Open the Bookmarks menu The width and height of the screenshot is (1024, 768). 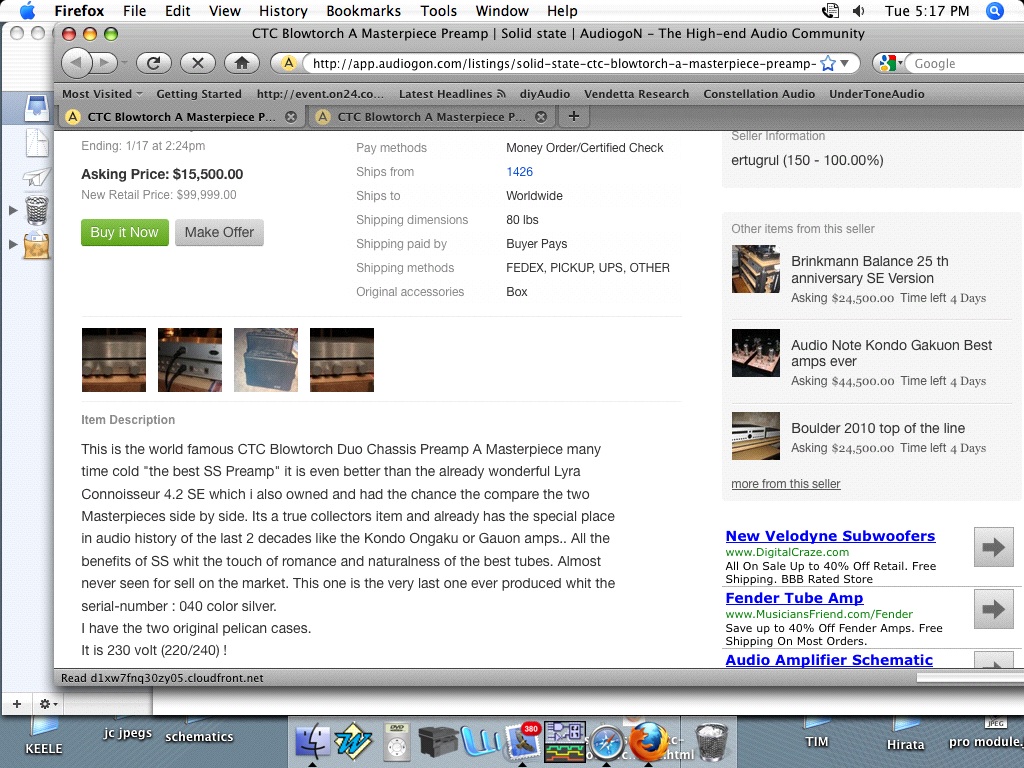click(363, 11)
